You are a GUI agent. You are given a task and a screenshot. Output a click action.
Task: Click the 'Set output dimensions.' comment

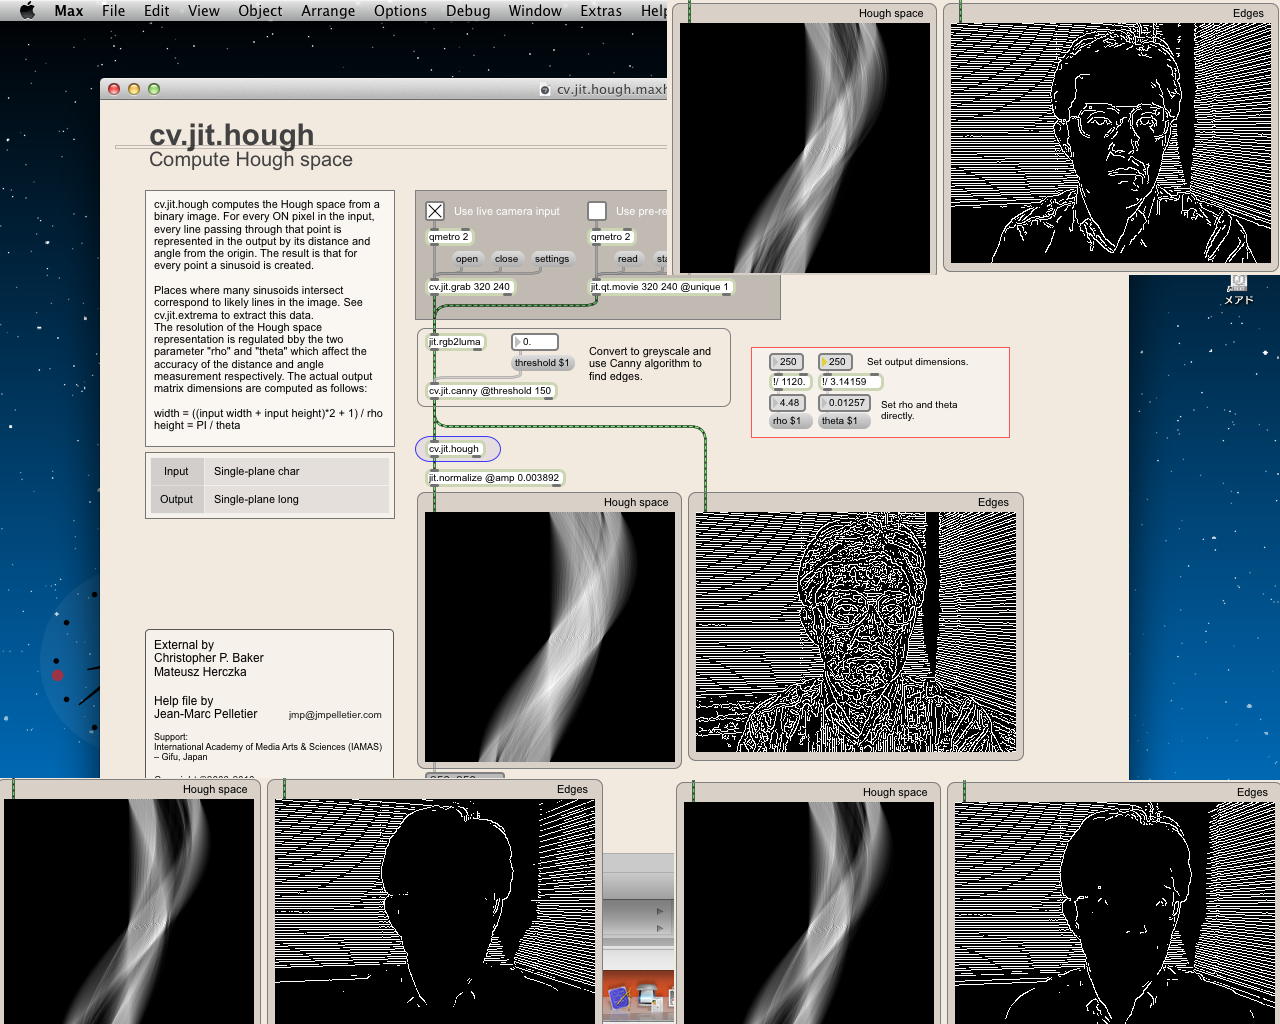click(917, 362)
